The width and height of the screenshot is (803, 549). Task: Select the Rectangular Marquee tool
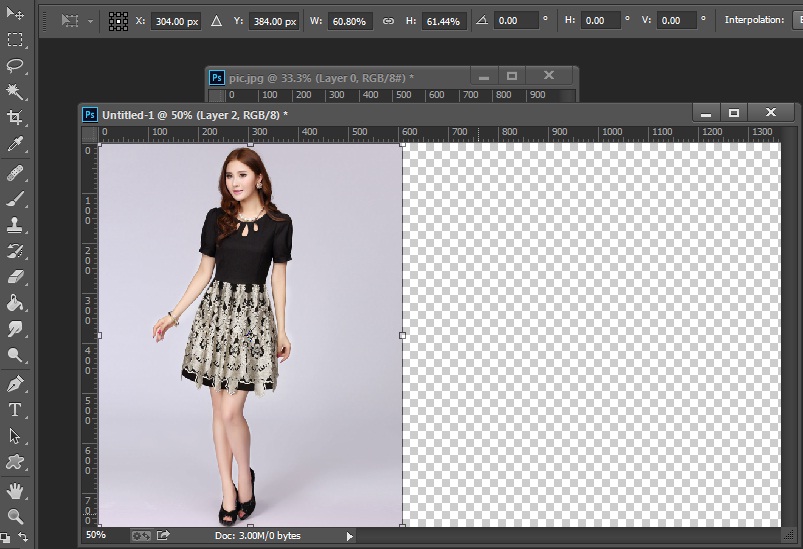[15, 40]
